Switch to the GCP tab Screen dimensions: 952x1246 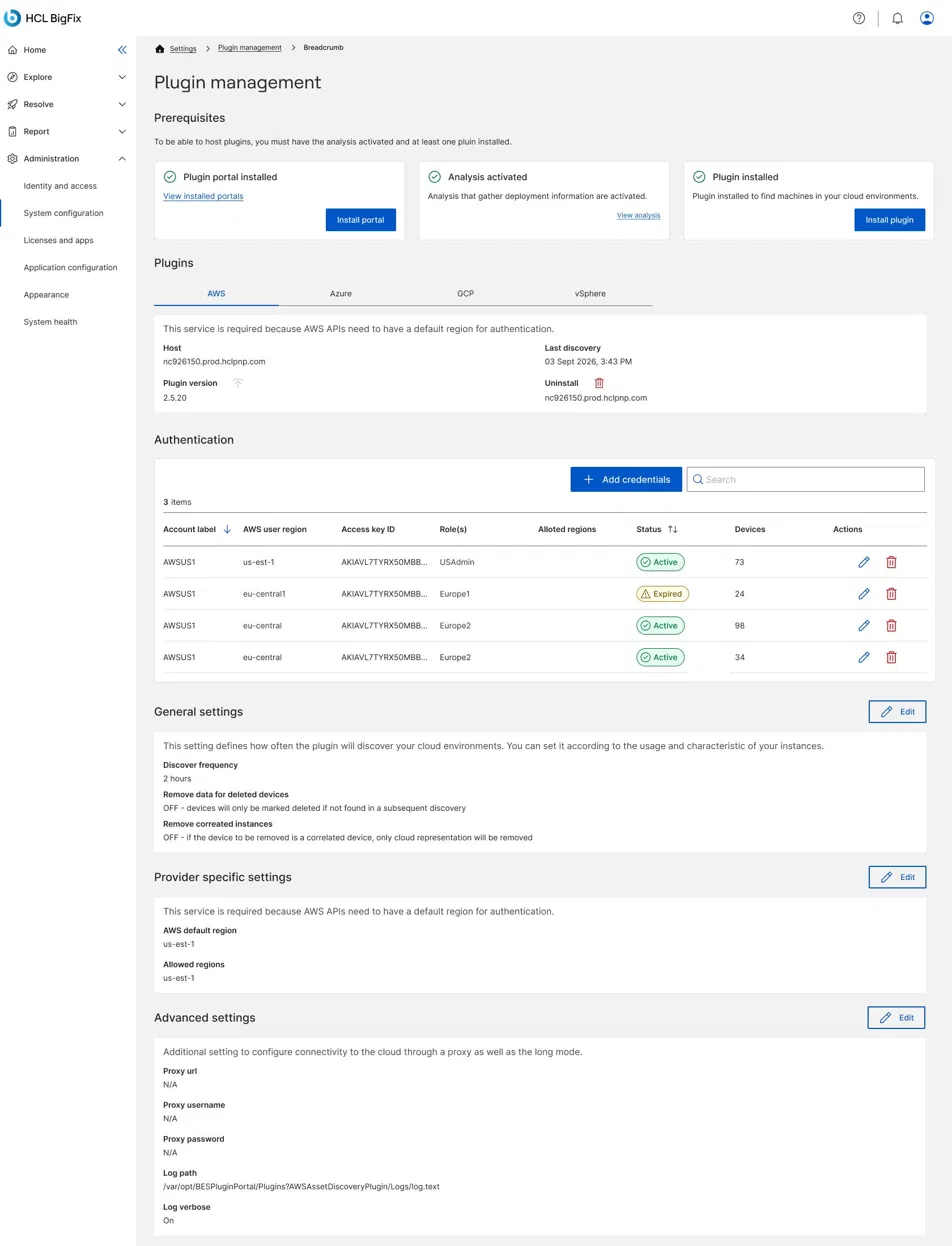(465, 294)
